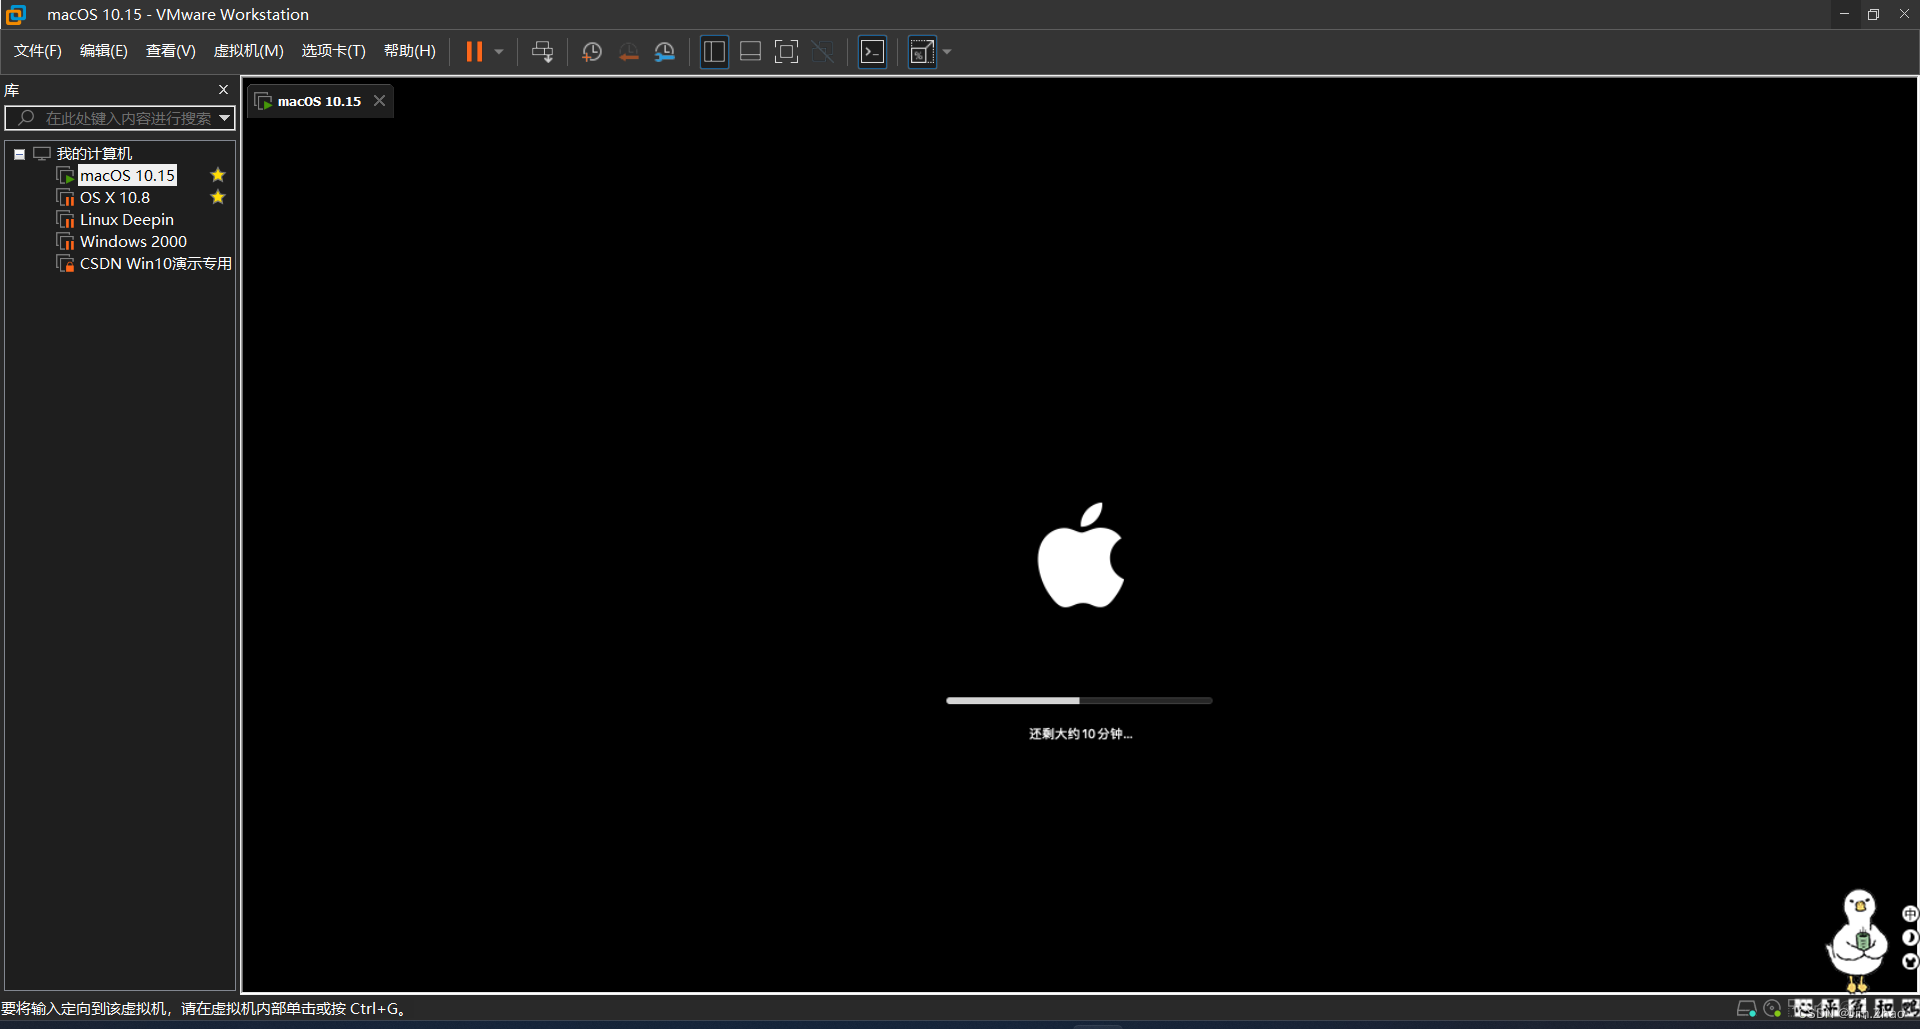Screen dimensions: 1920x1029
Task: Click the macOS installation progress bar
Action: click(1079, 701)
